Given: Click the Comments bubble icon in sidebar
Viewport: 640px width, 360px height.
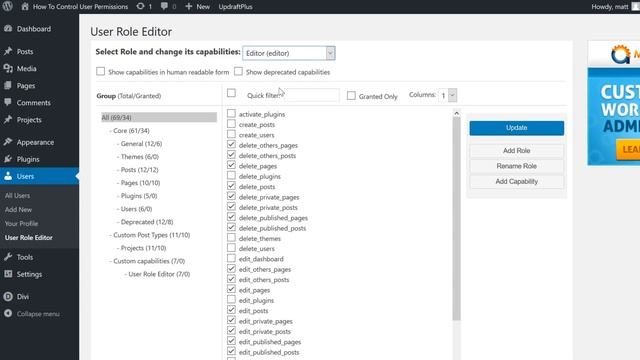Looking at the screenshot, I should point(8,102).
